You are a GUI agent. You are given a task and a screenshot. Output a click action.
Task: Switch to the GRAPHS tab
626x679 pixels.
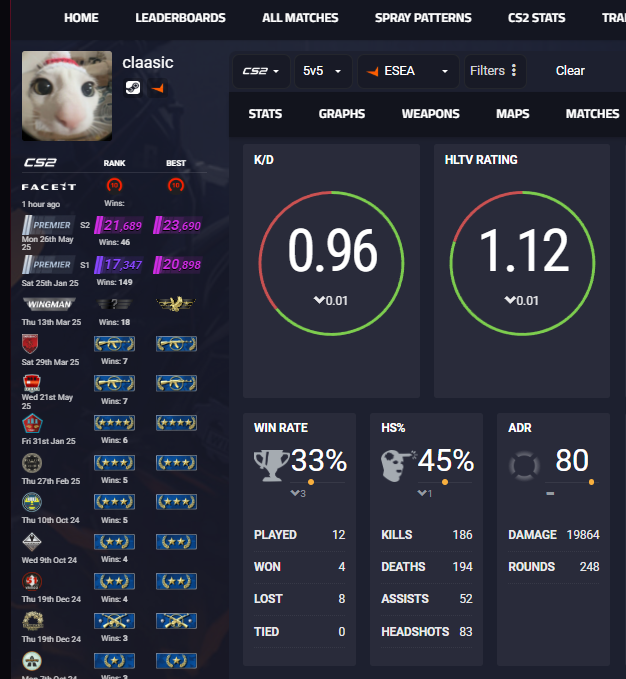click(x=342, y=114)
